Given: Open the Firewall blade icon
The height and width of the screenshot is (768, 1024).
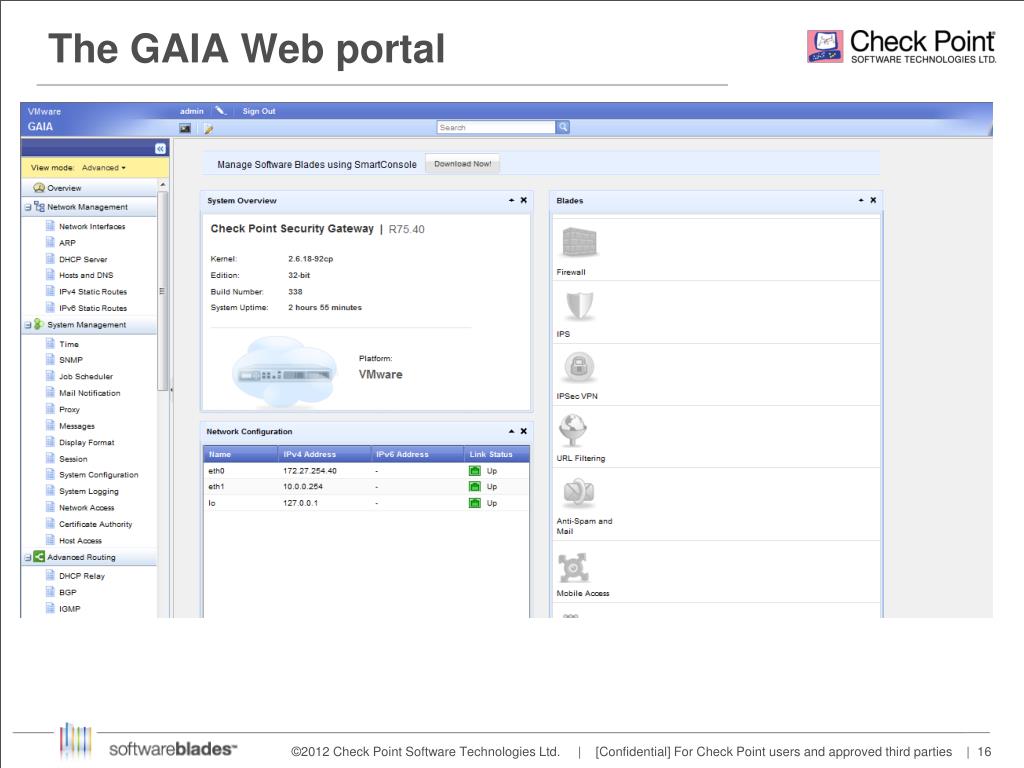Looking at the screenshot, I should (579, 242).
